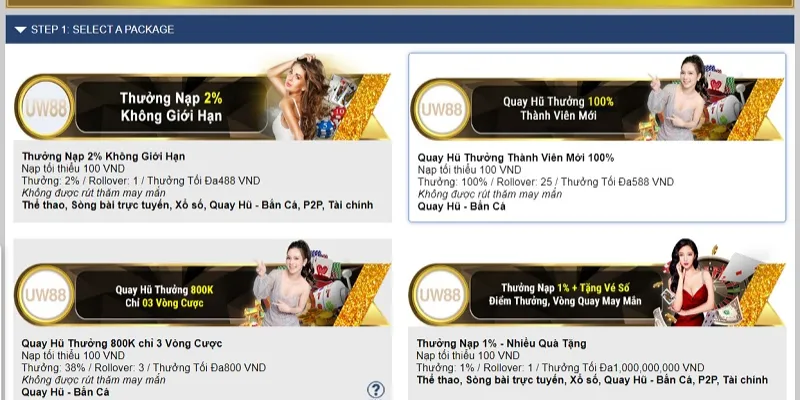Image resolution: width=800 pixels, height=400 pixels.
Task: Click 'Quay Hũ - Bắn Cá' under the 800K package
Action: pyautogui.click(x=65, y=392)
